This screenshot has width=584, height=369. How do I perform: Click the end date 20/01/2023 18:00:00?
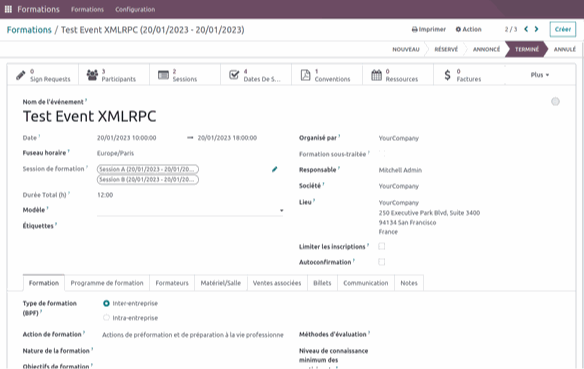227,138
